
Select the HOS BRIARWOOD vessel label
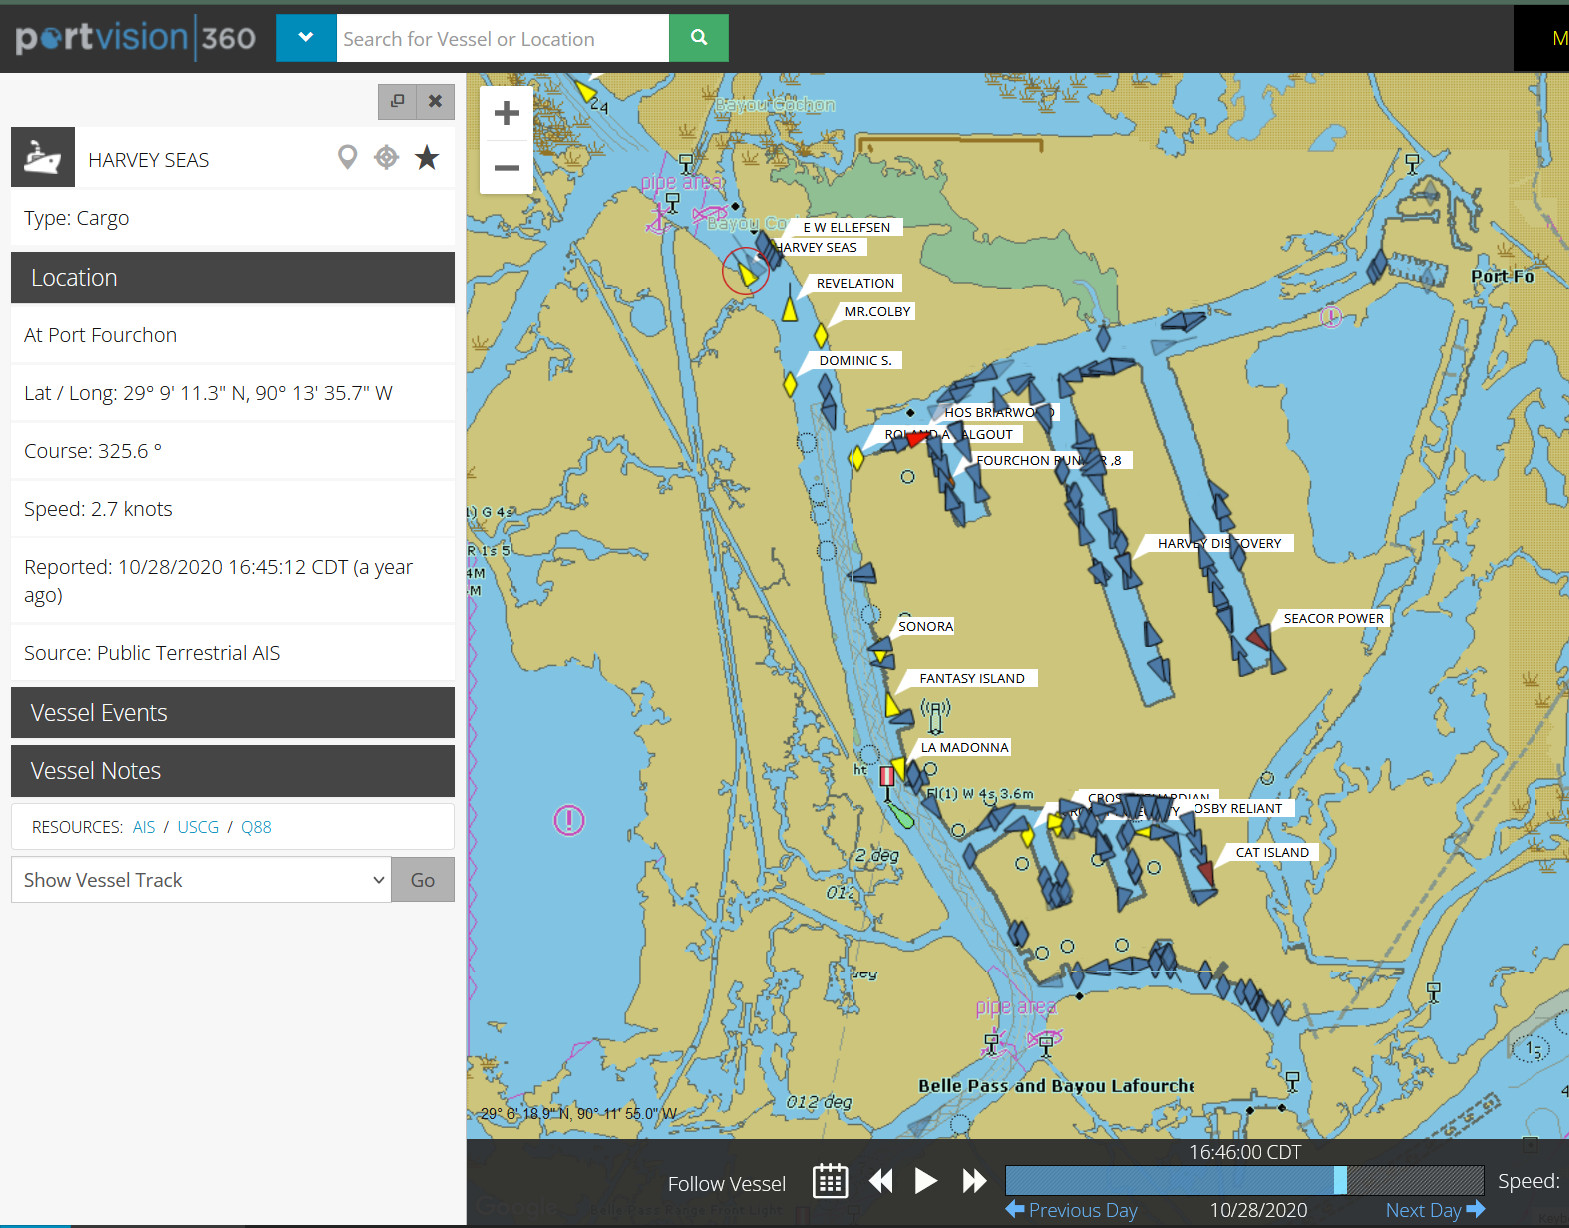click(x=999, y=412)
